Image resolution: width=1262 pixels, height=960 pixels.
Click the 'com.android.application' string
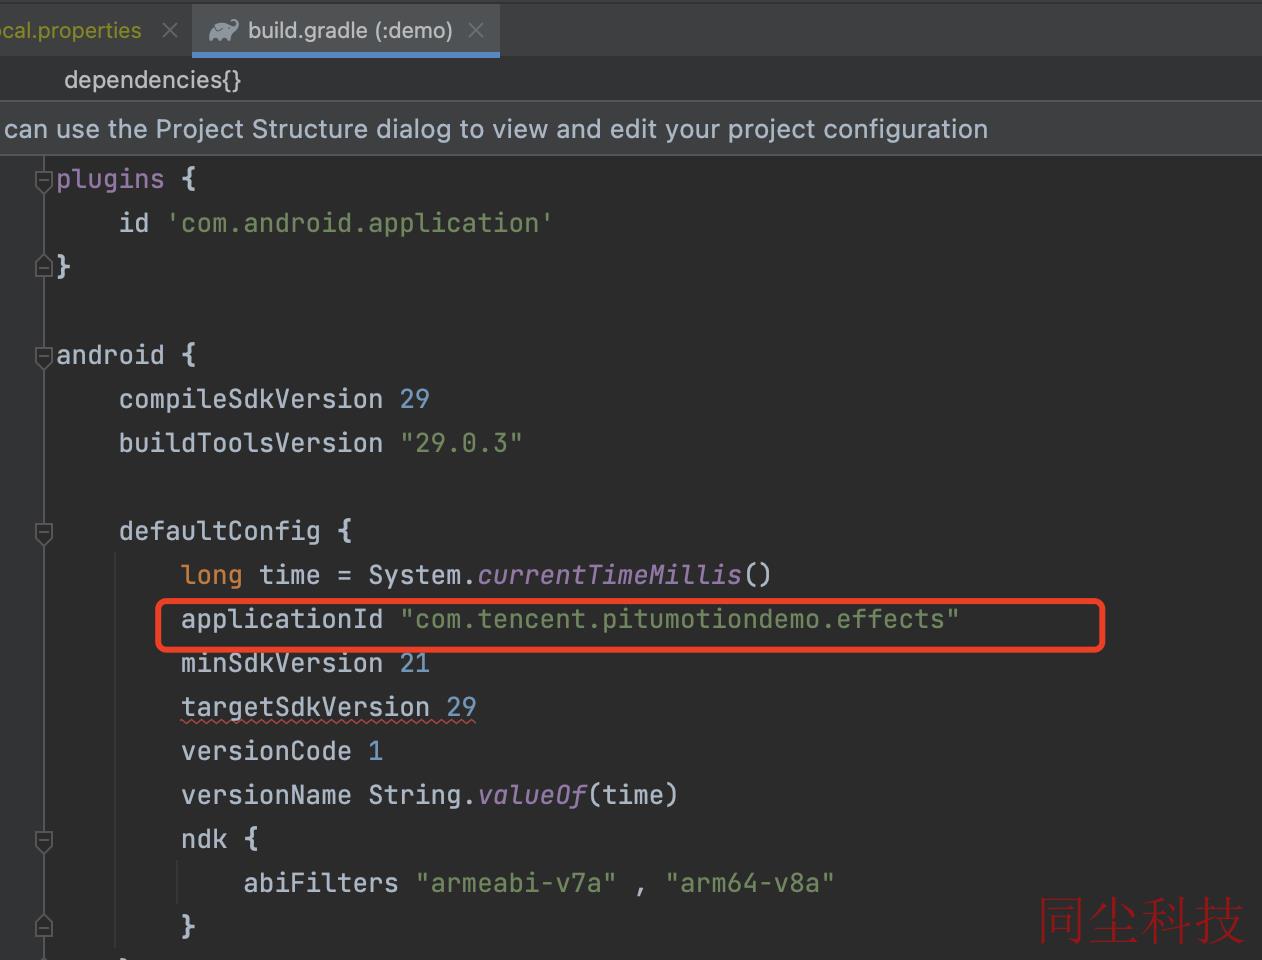(x=360, y=223)
